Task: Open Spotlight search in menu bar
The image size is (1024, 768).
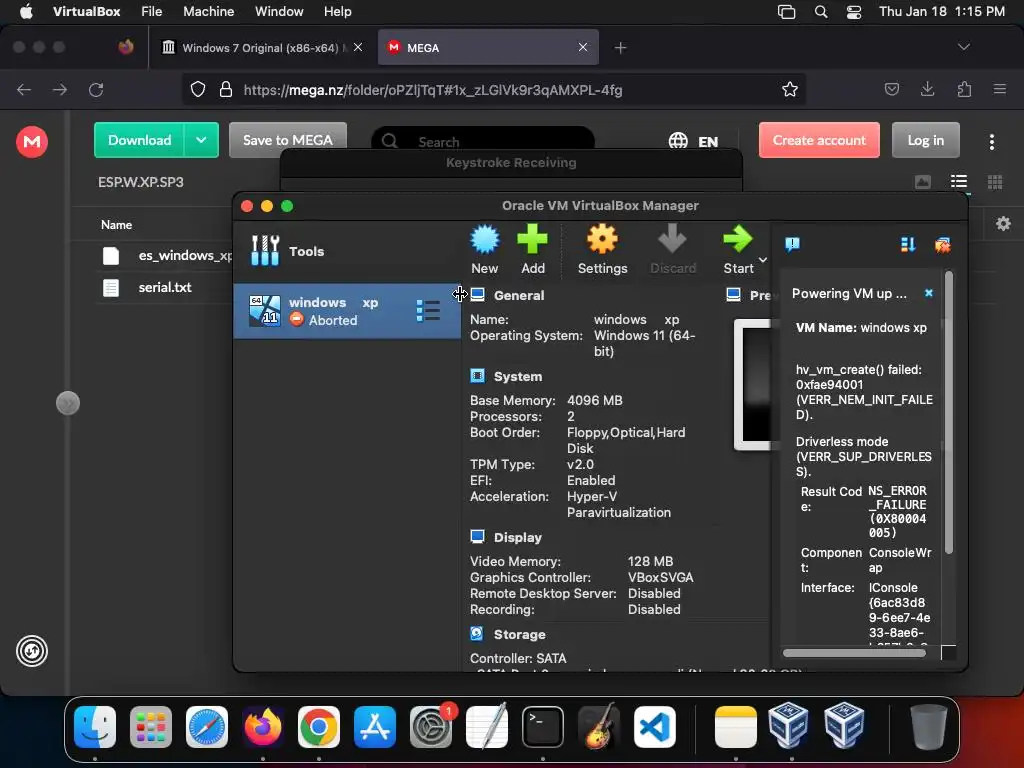Action: [x=821, y=12]
